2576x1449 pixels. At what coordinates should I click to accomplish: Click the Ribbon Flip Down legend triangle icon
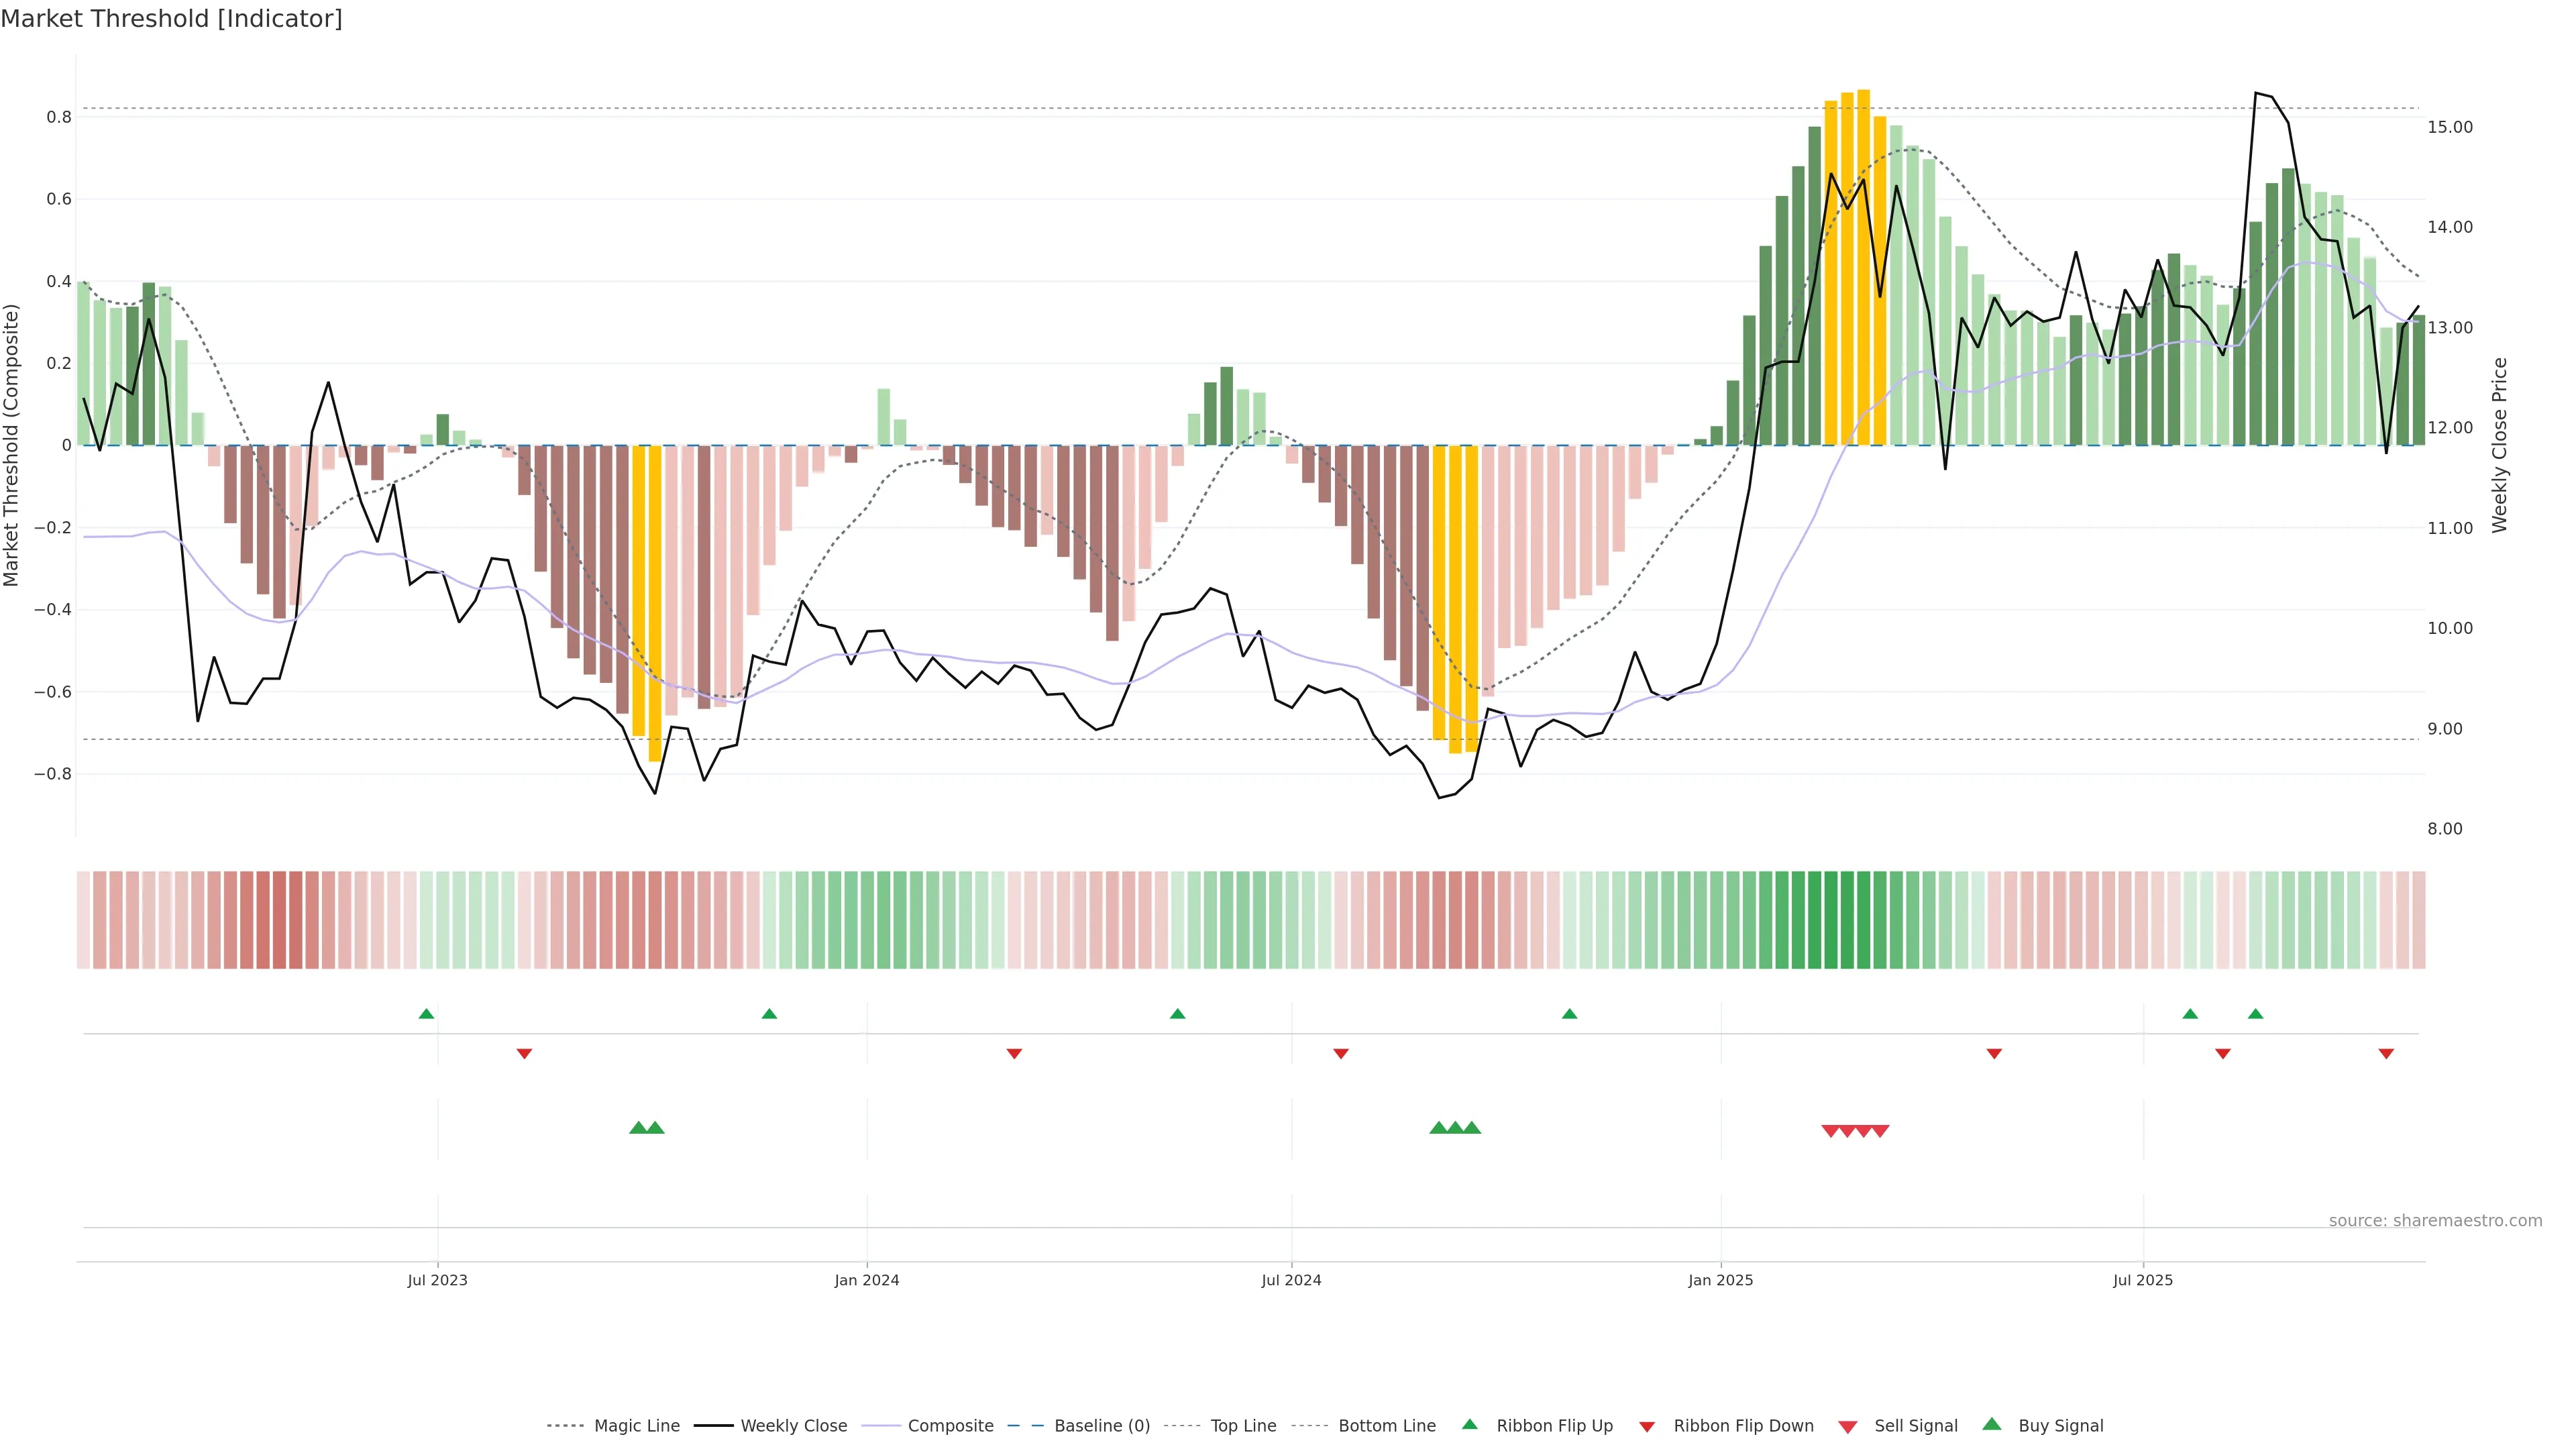coord(1647,1427)
